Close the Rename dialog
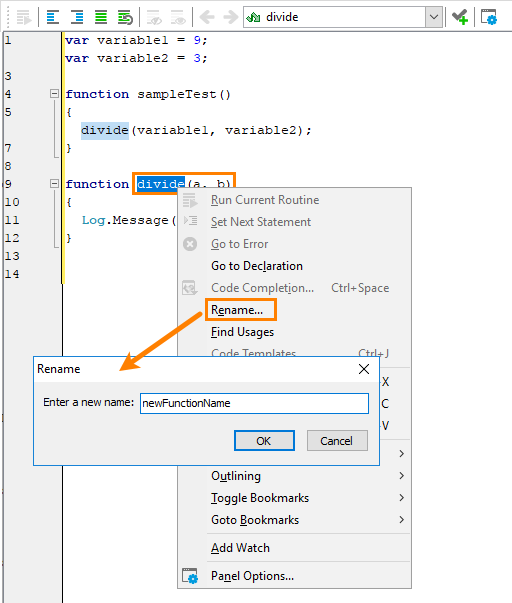The width and height of the screenshot is (512, 603). coord(364,369)
